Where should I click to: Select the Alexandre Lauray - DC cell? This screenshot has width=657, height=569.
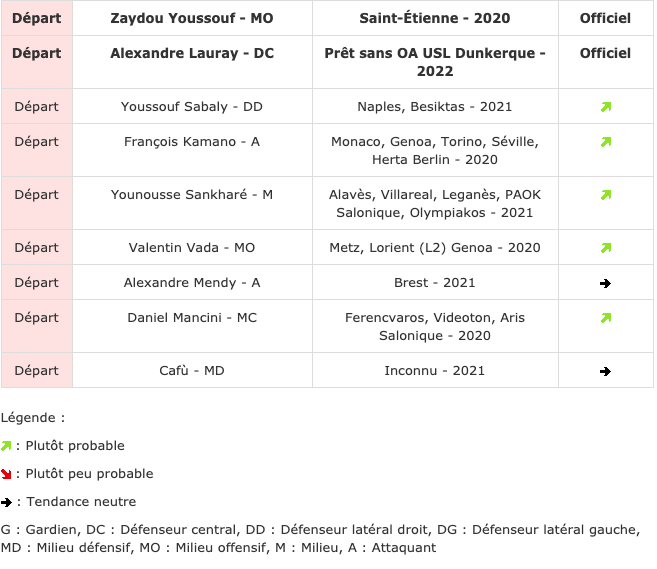pyautogui.click(x=192, y=62)
